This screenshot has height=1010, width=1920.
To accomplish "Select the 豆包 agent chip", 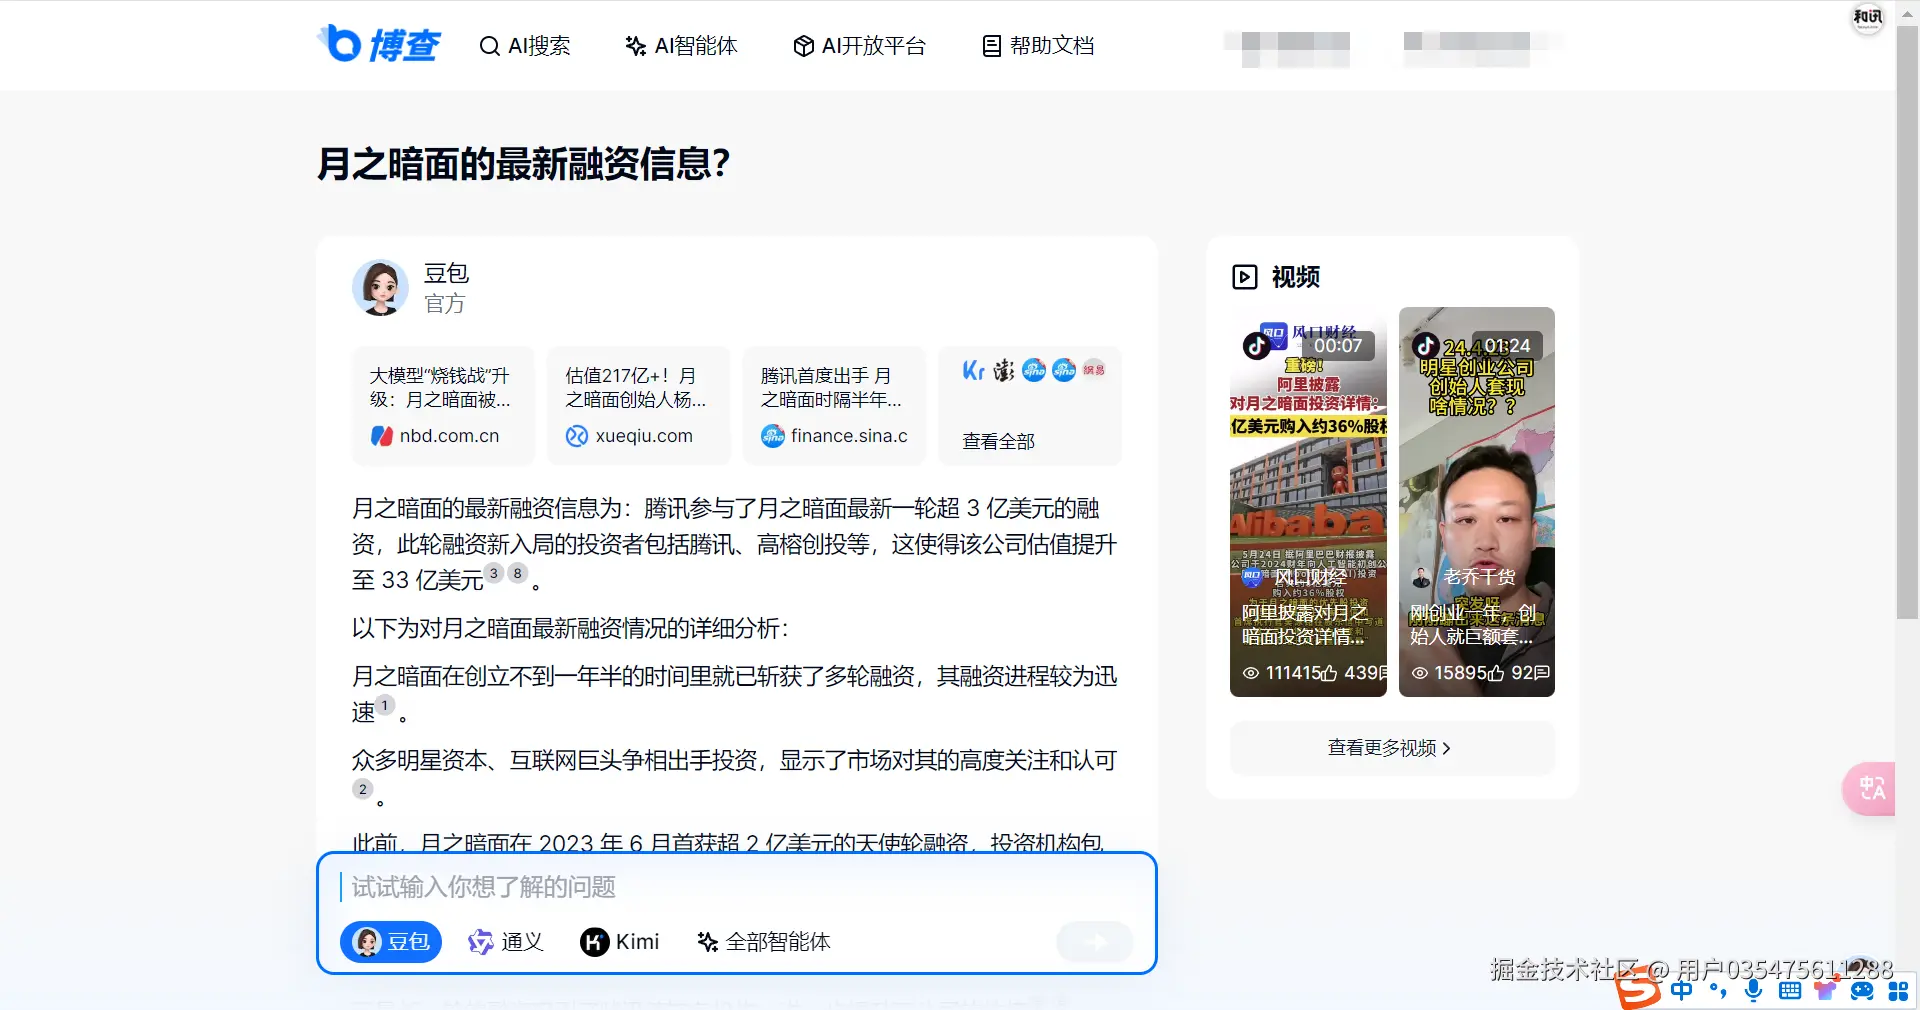I will point(391,942).
